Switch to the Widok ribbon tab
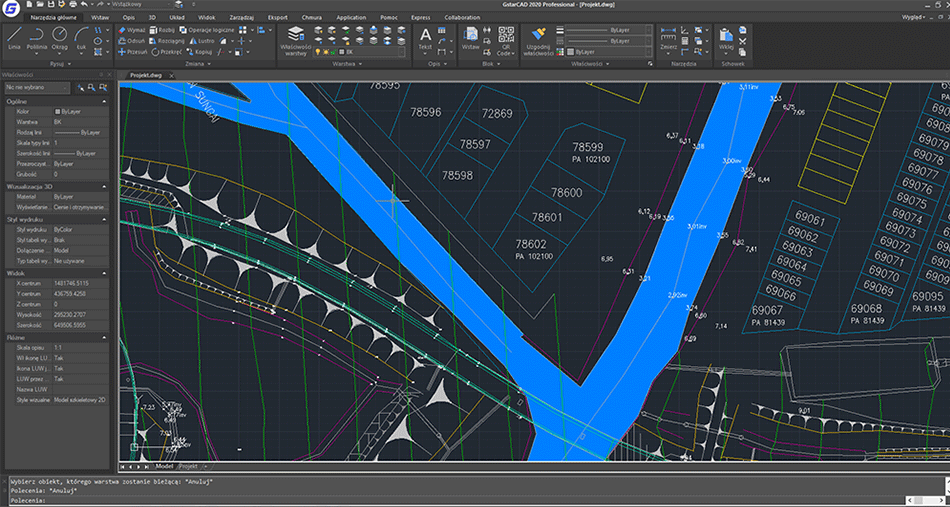This screenshot has width=950, height=507. pos(207,18)
